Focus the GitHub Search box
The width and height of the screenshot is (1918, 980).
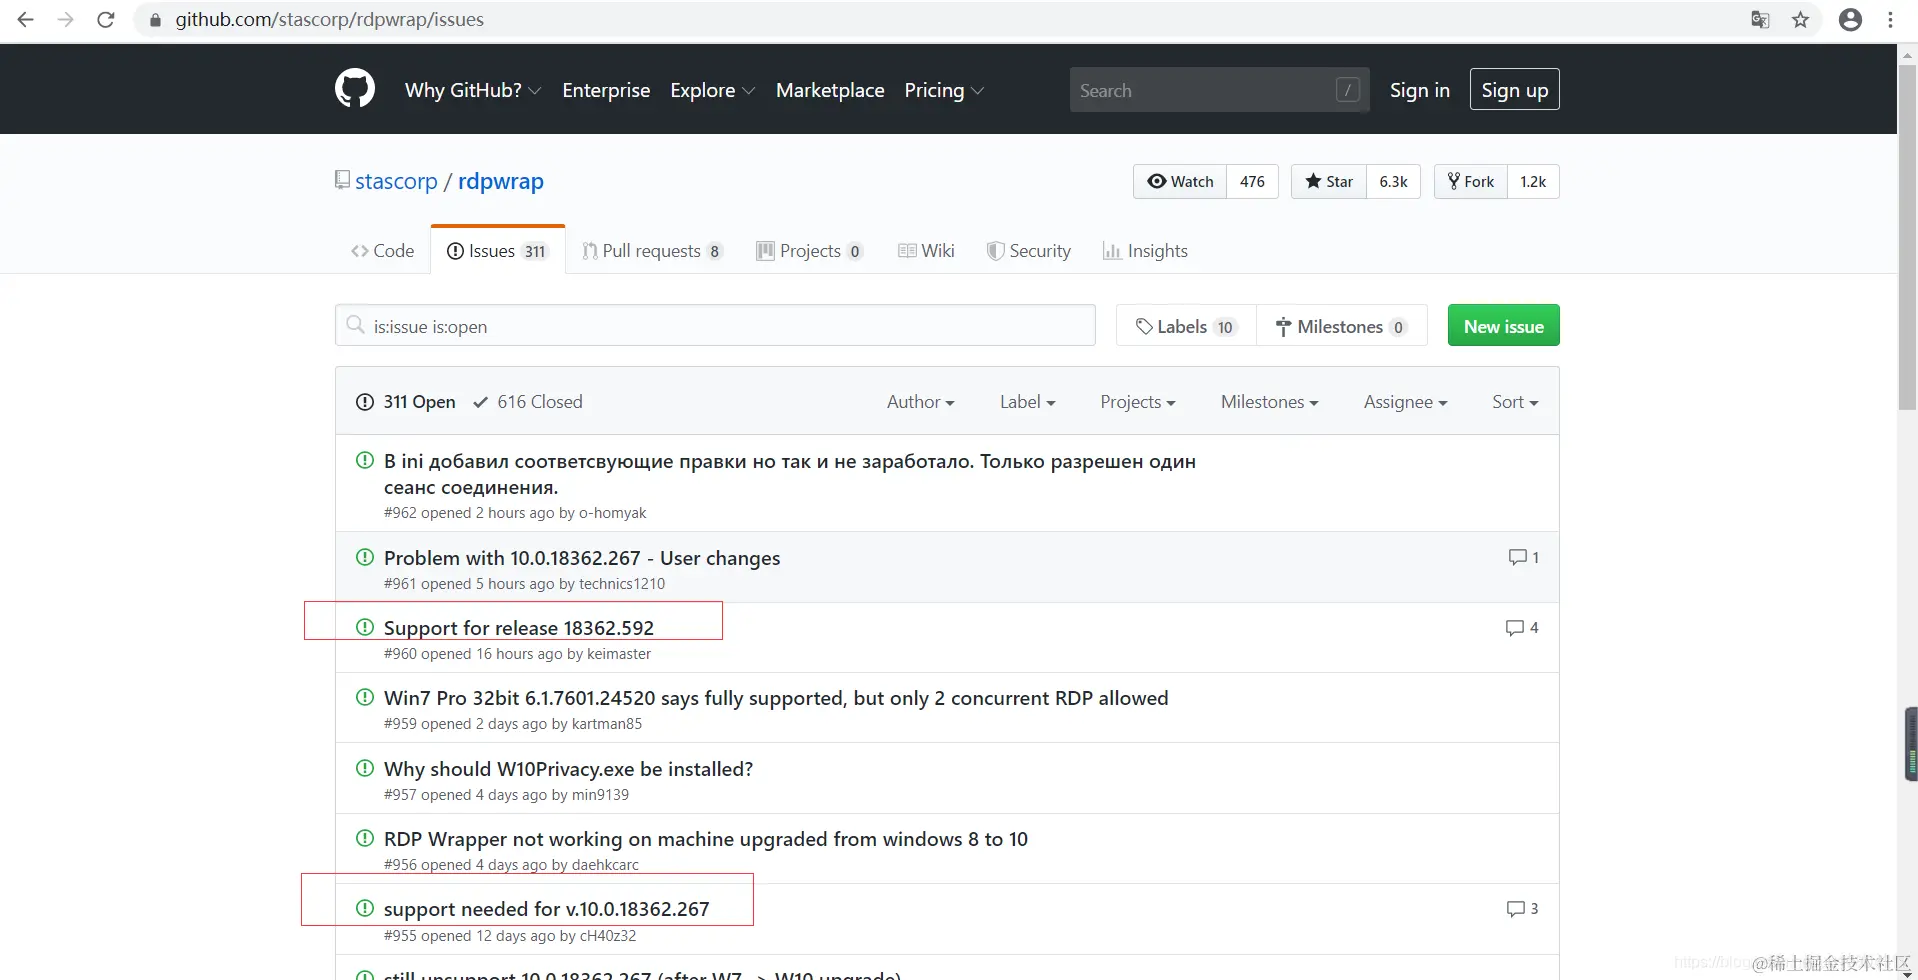(1219, 90)
